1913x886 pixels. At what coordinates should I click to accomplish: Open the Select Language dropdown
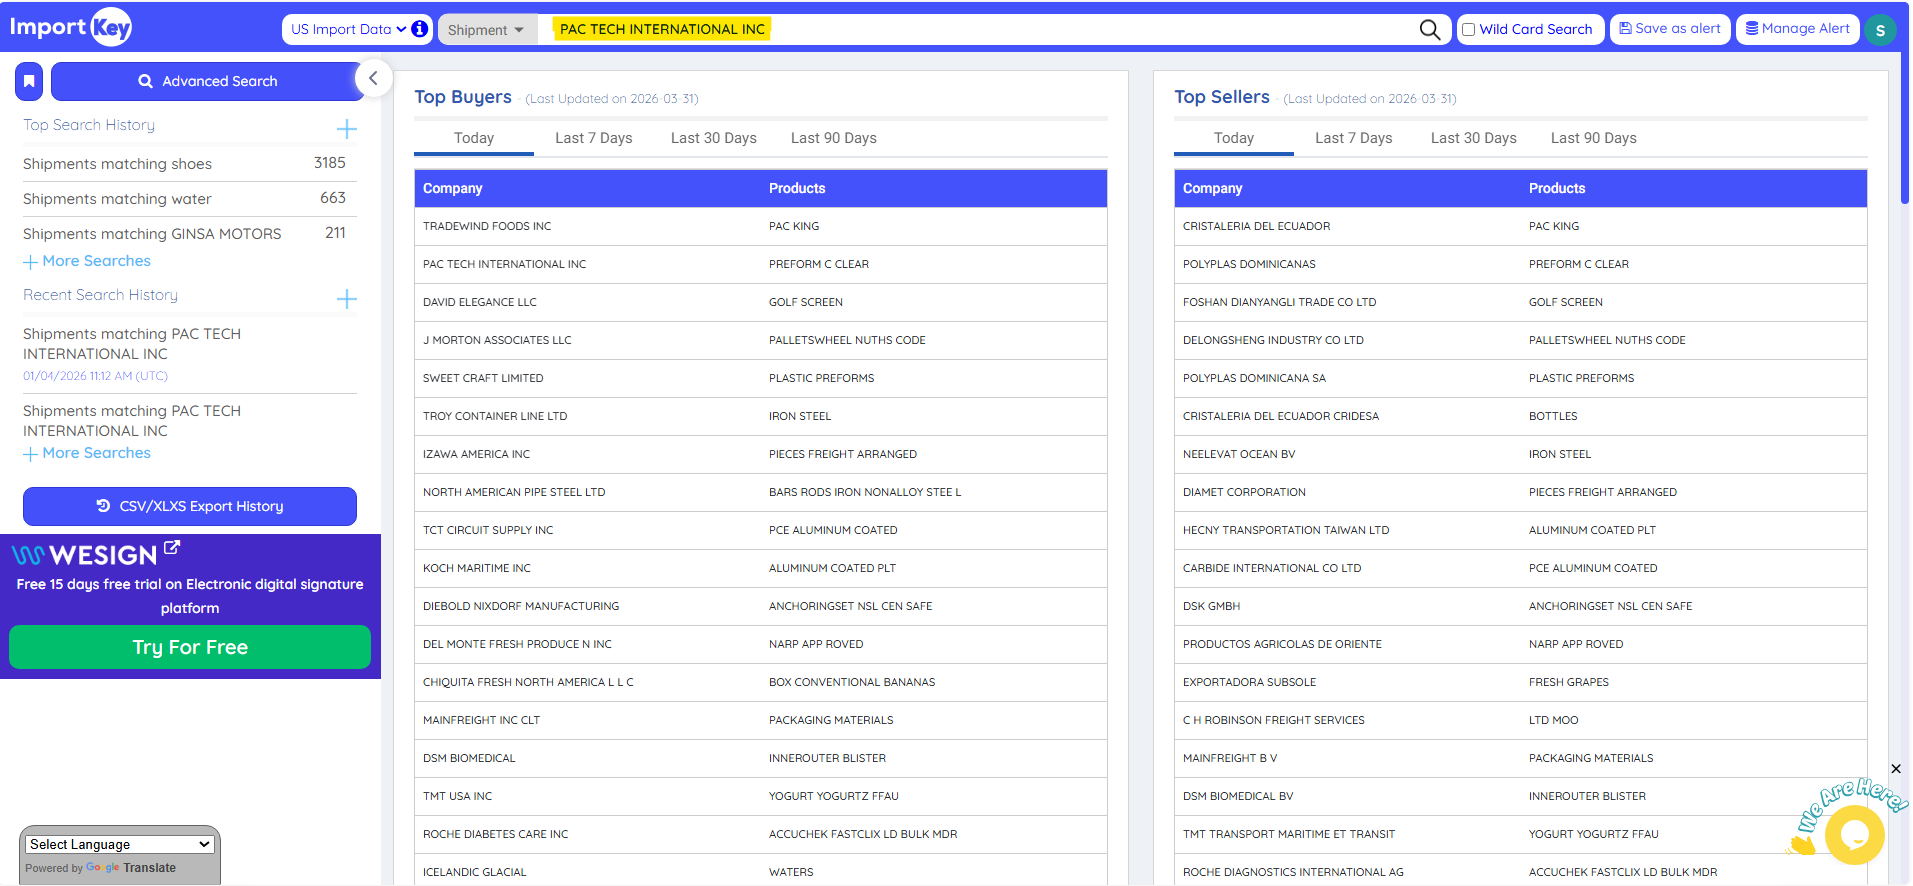120,844
